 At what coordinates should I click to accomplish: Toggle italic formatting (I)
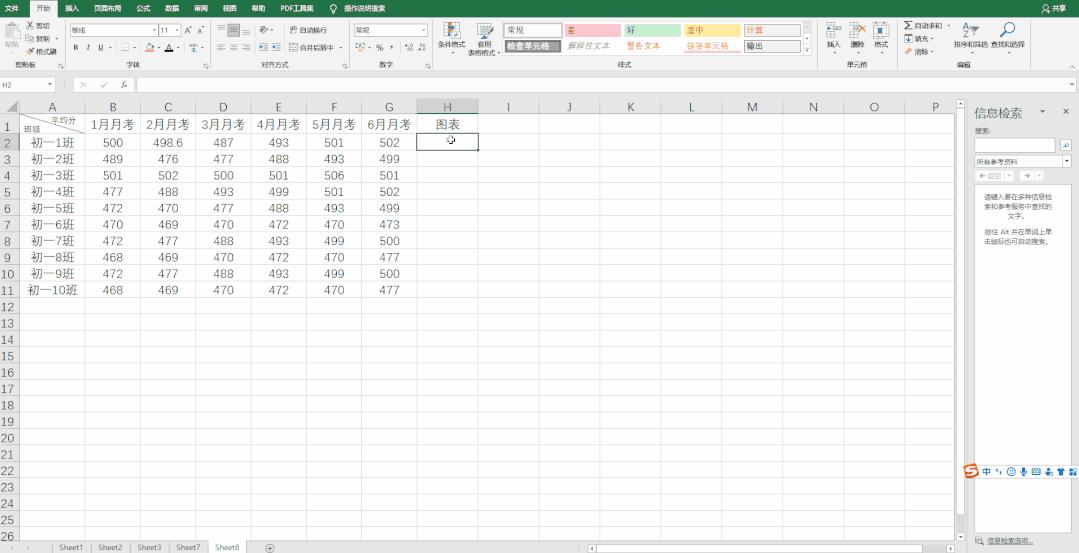88,47
